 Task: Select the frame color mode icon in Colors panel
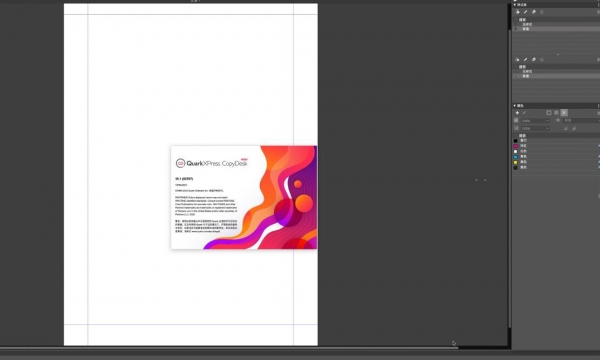pyautogui.click(x=549, y=113)
